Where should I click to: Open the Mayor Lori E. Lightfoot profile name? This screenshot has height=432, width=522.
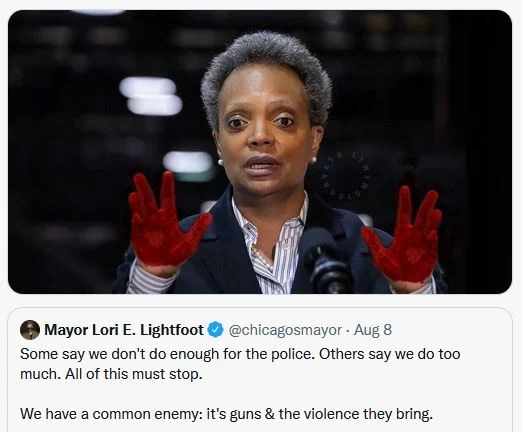[x=124, y=330]
